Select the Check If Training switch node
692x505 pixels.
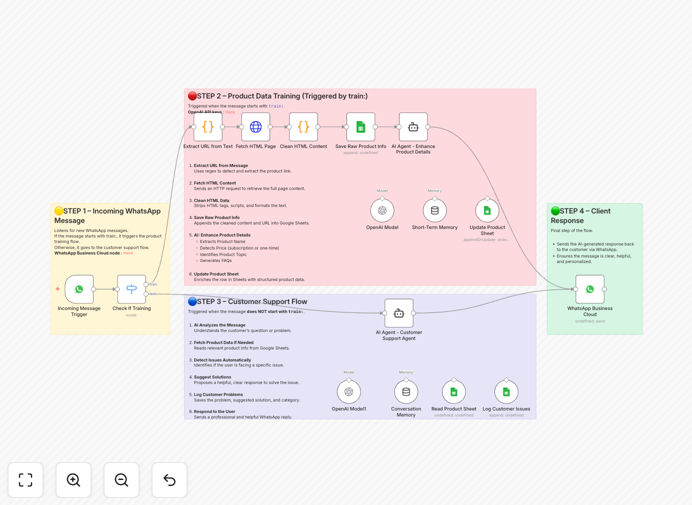(132, 289)
